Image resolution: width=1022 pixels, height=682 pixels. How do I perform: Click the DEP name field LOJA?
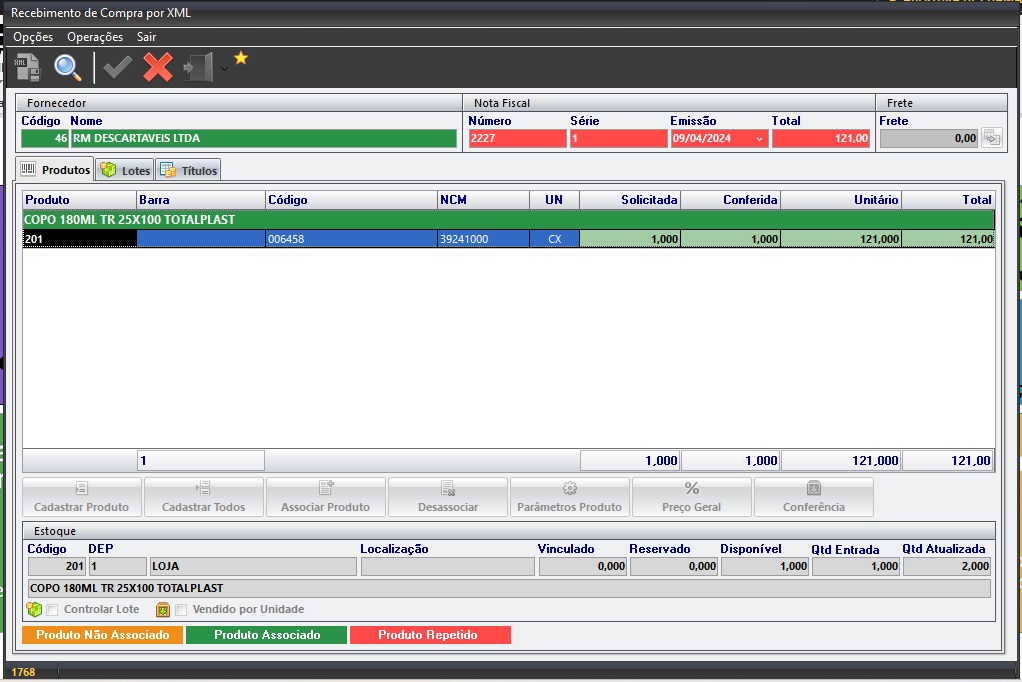[253, 567]
